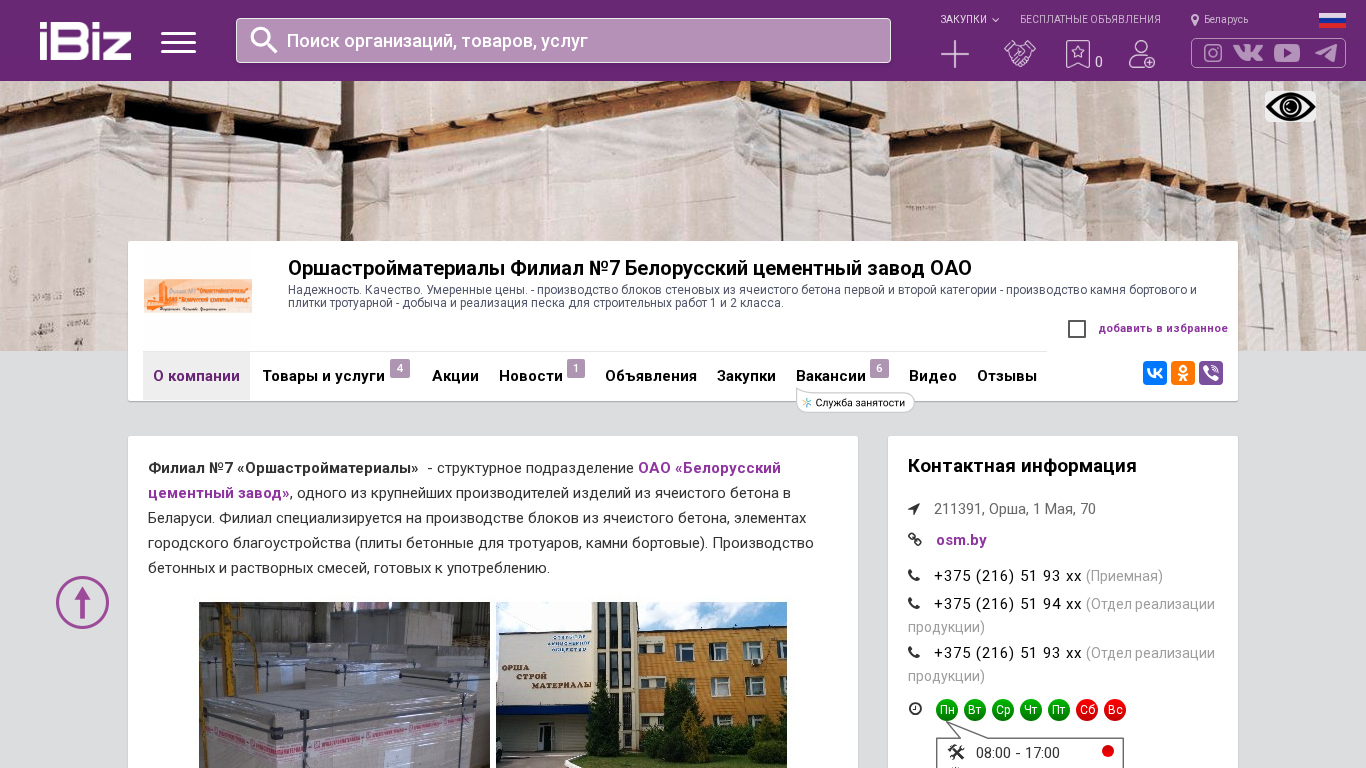Open the Закупки company tab
1366x768 pixels.
tap(746, 376)
